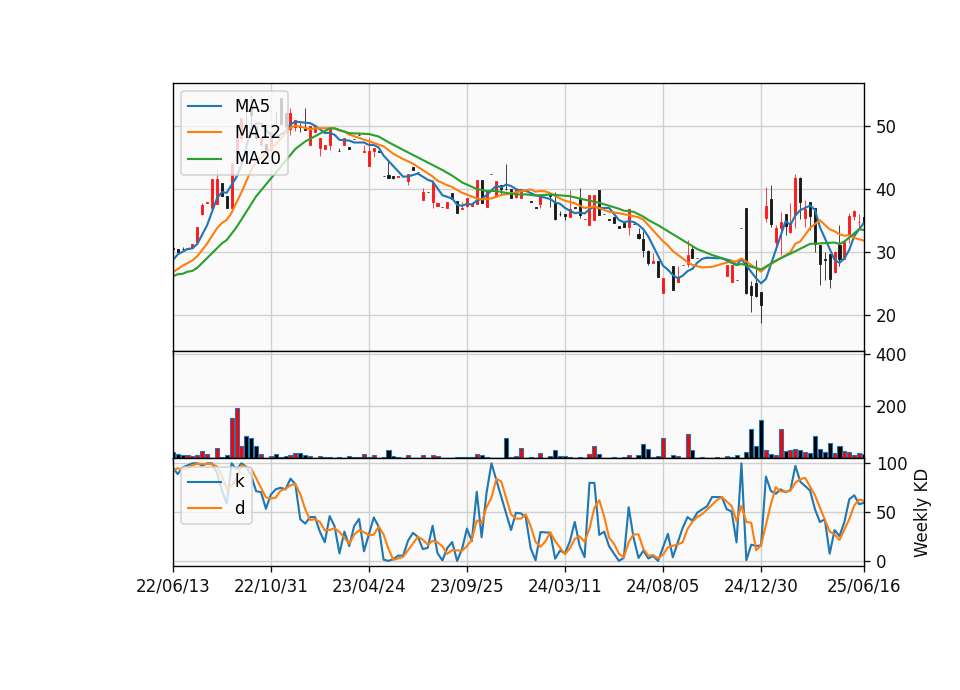
Task: Click the 24/03/11 date tick label
Action: point(564,586)
